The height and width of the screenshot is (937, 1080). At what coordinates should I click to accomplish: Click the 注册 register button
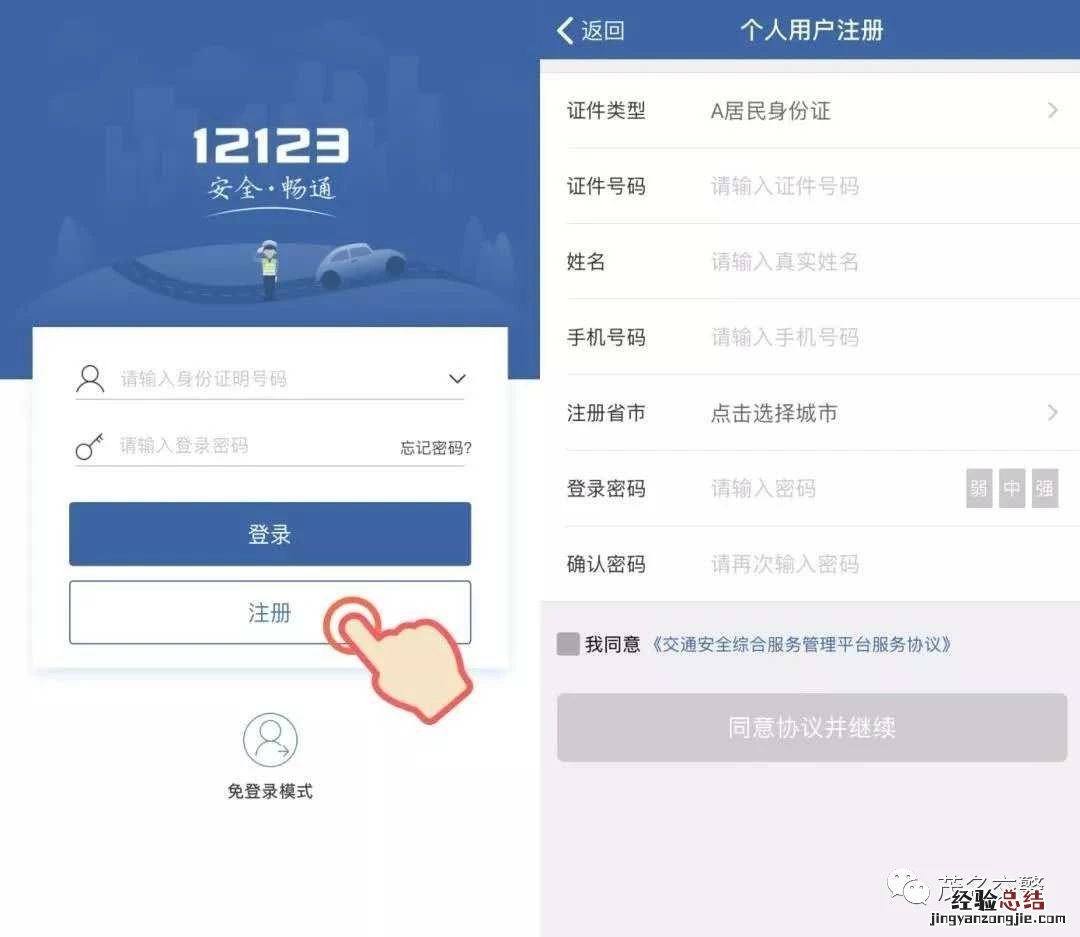pos(270,612)
